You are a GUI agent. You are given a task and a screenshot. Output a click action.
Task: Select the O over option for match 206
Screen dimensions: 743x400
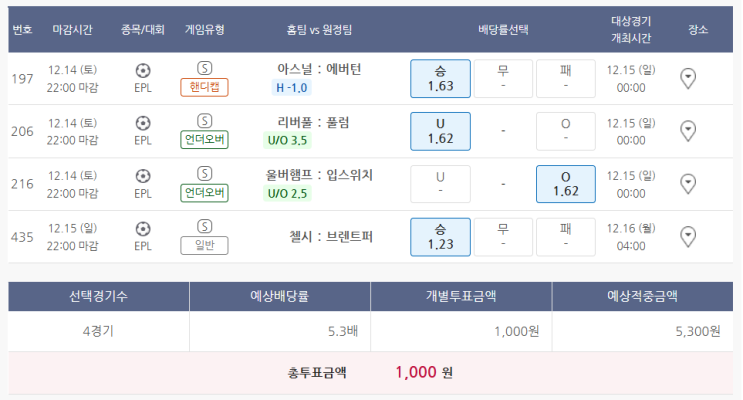pyautogui.click(x=565, y=131)
